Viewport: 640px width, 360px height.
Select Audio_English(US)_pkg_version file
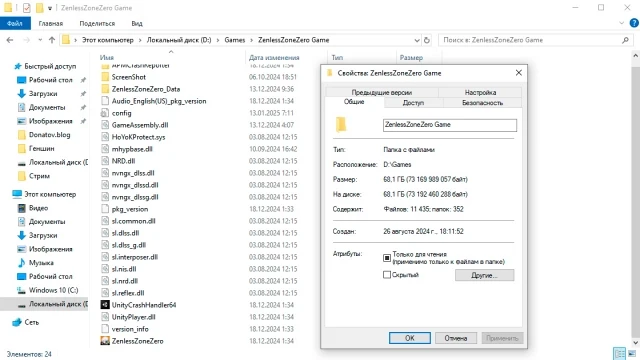[x=159, y=101]
